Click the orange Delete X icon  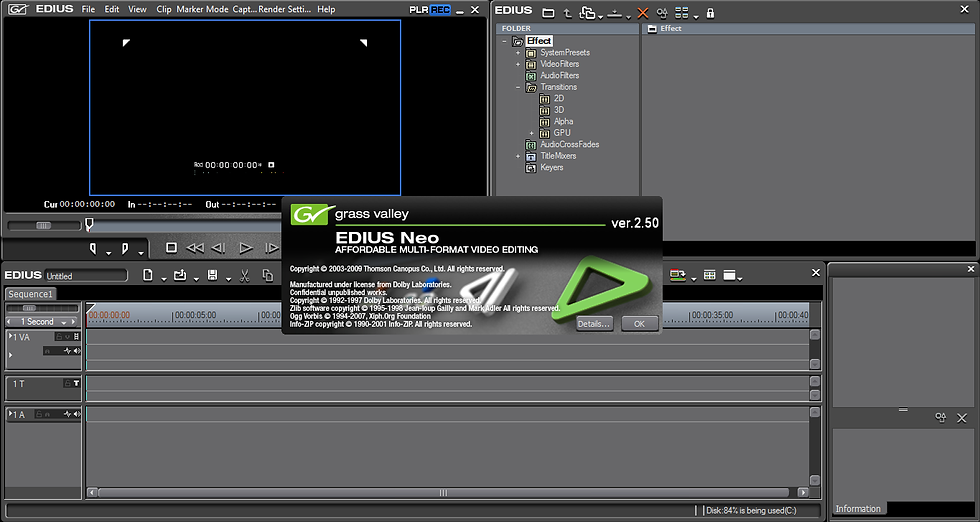(642, 13)
